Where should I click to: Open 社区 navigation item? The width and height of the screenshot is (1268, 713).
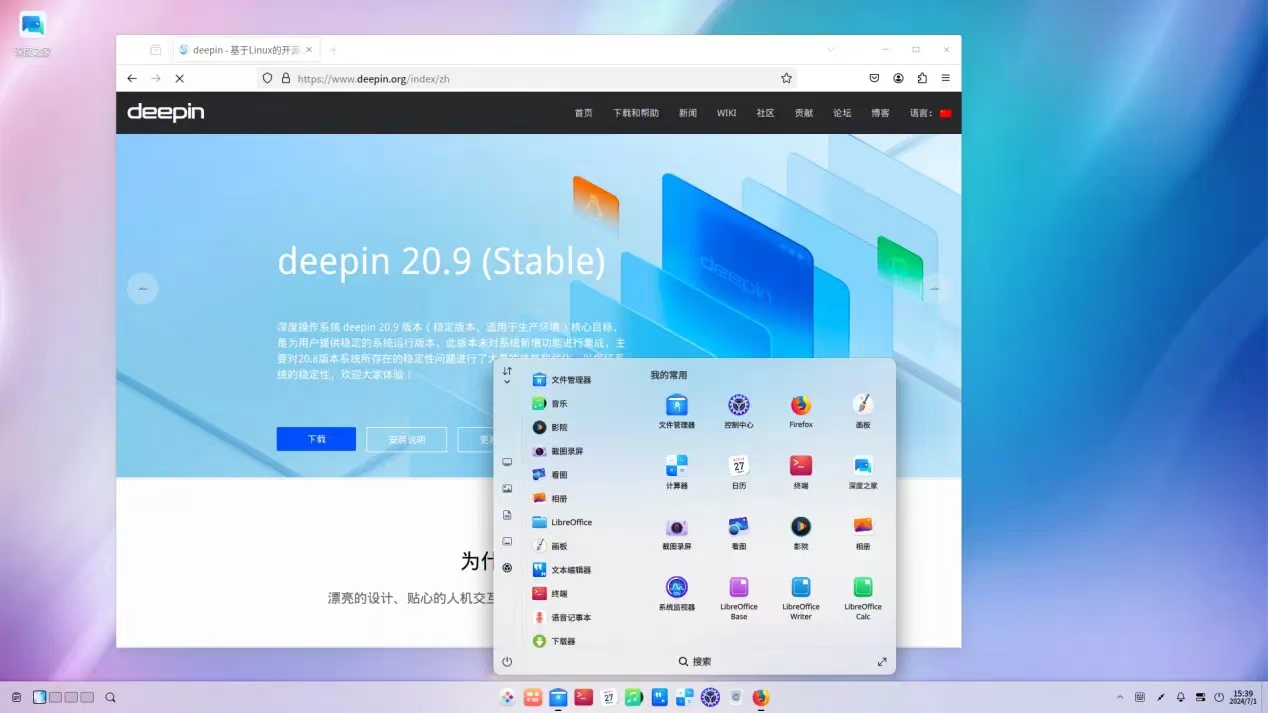click(766, 113)
